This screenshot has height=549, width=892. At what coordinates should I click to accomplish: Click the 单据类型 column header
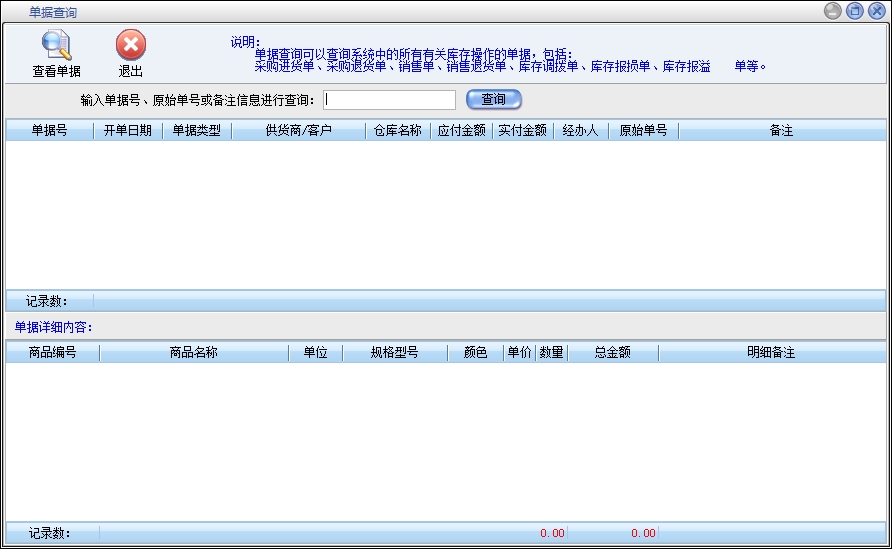click(x=197, y=131)
